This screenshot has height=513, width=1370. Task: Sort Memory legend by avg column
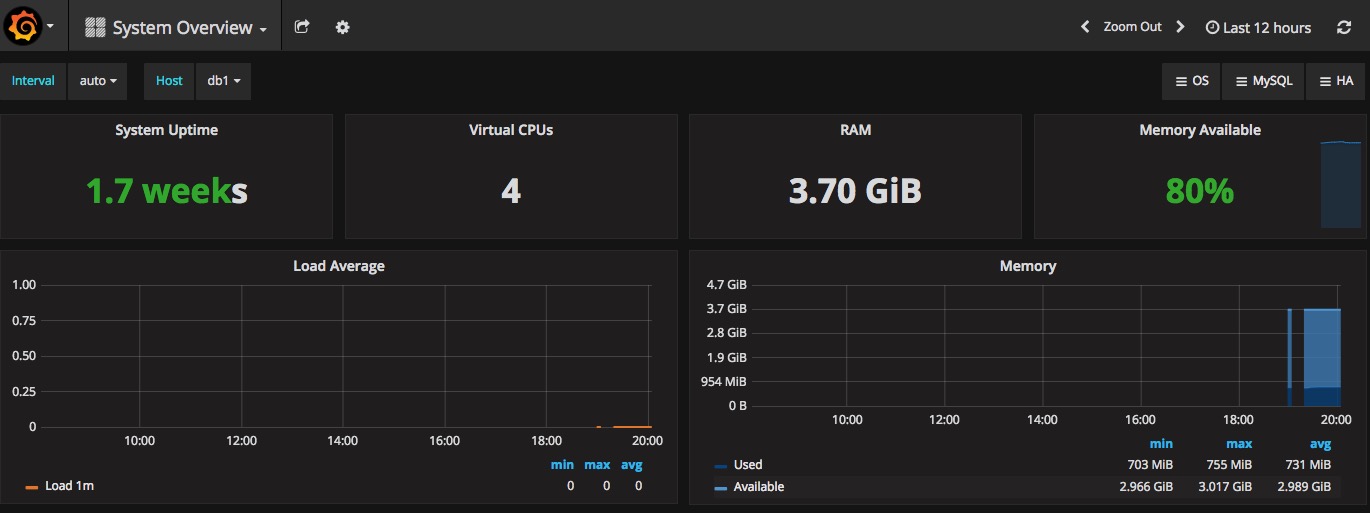(1320, 443)
